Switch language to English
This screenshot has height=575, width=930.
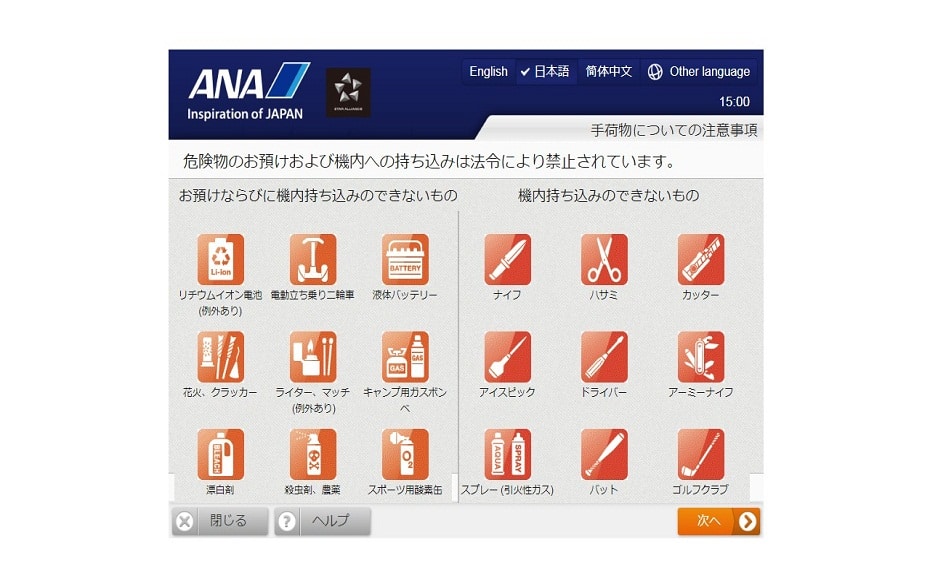coord(488,72)
